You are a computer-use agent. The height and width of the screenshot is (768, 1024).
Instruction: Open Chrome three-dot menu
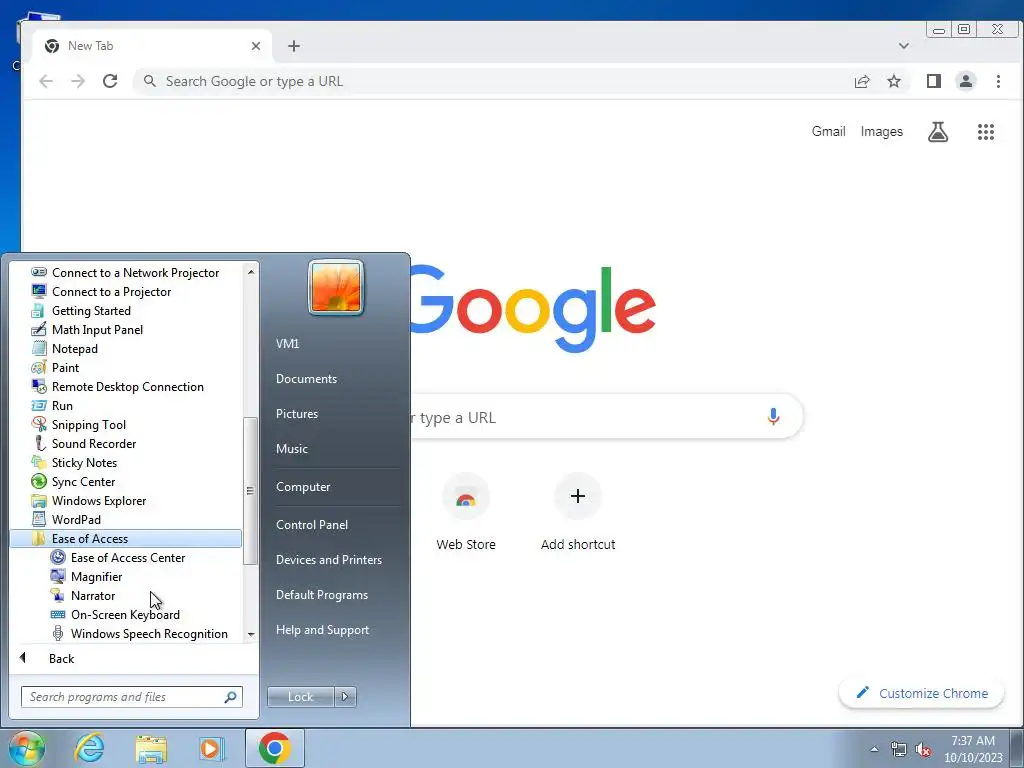(998, 81)
